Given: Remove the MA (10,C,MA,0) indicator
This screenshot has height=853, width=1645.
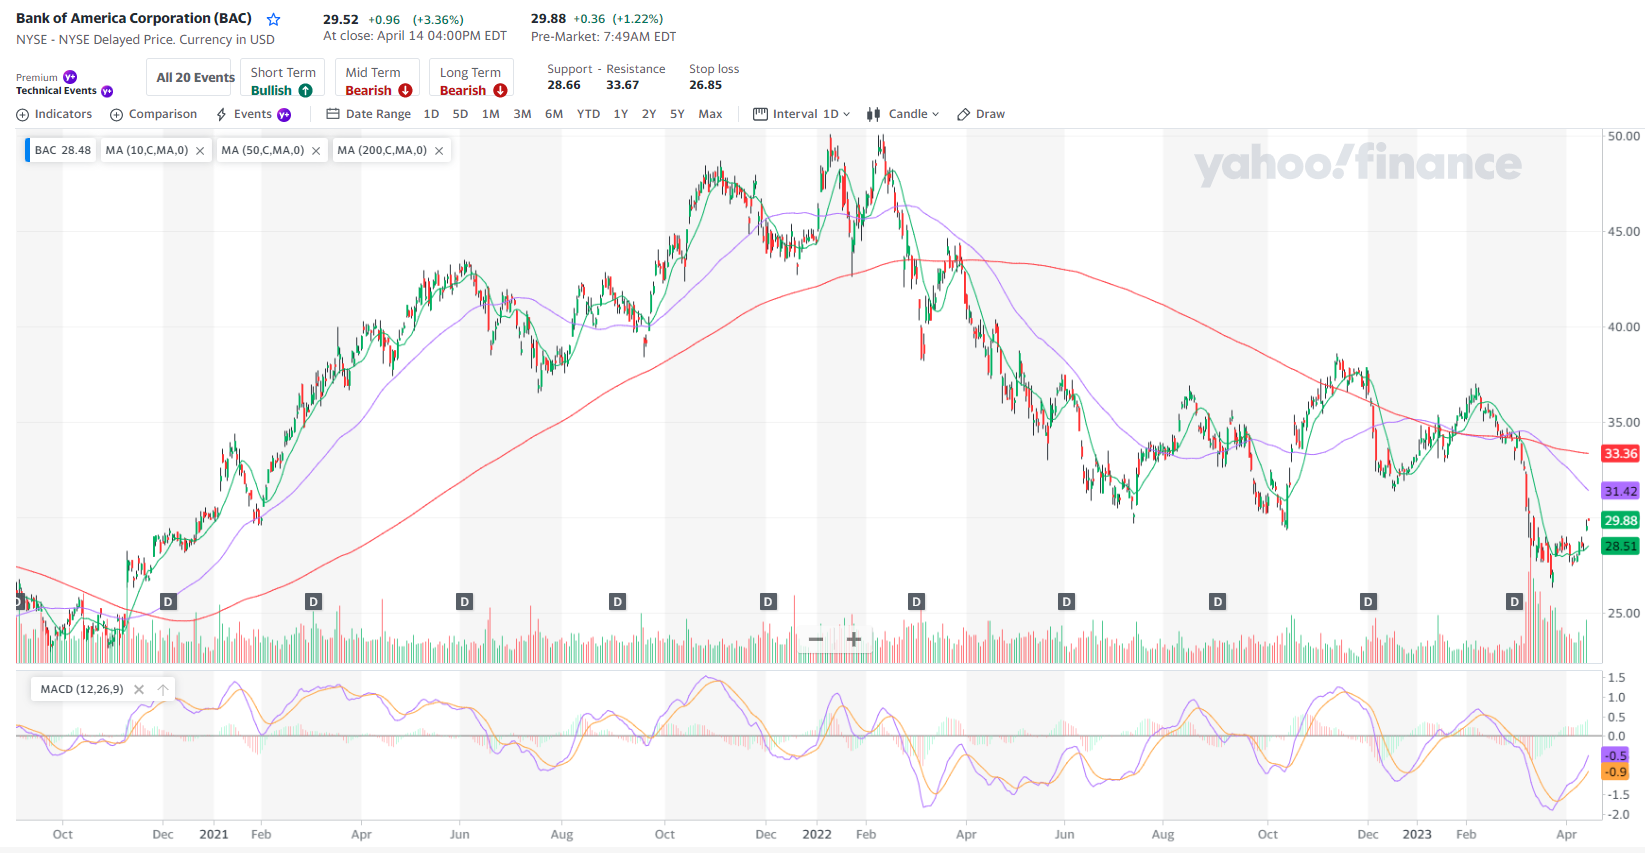Looking at the screenshot, I should point(200,151).
